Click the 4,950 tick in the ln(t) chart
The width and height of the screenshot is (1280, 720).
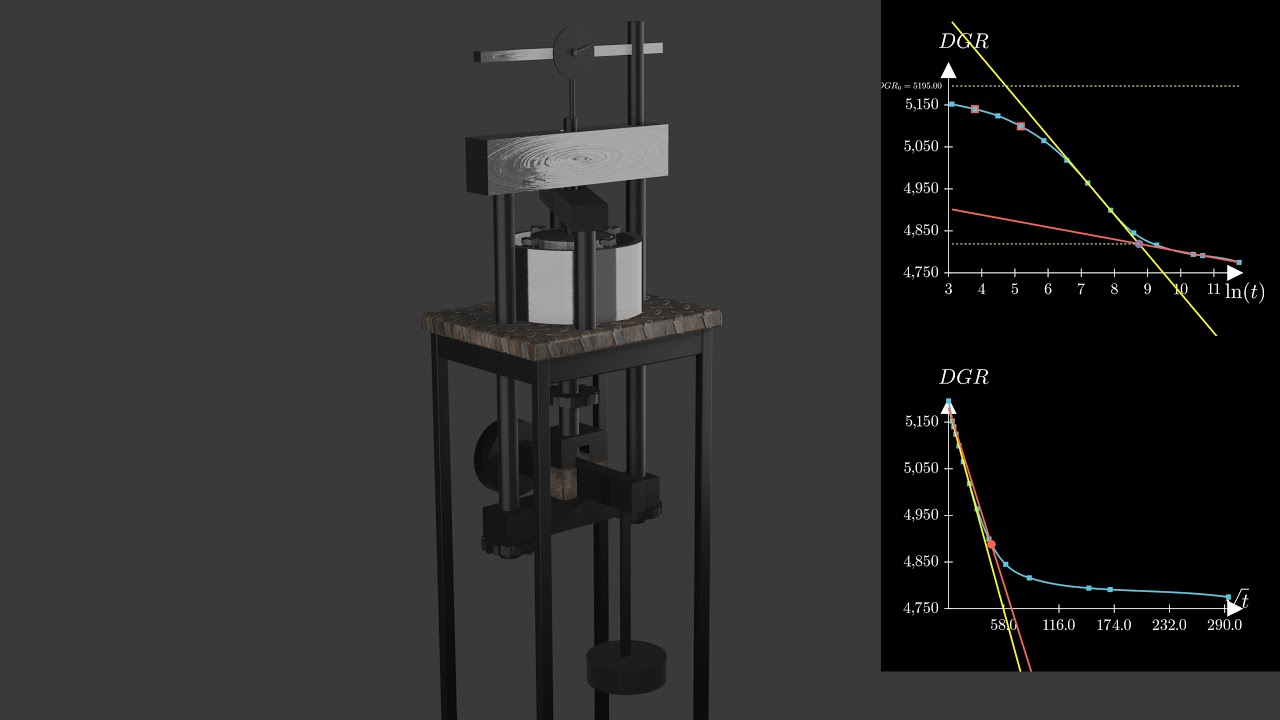tap(922, 188)
